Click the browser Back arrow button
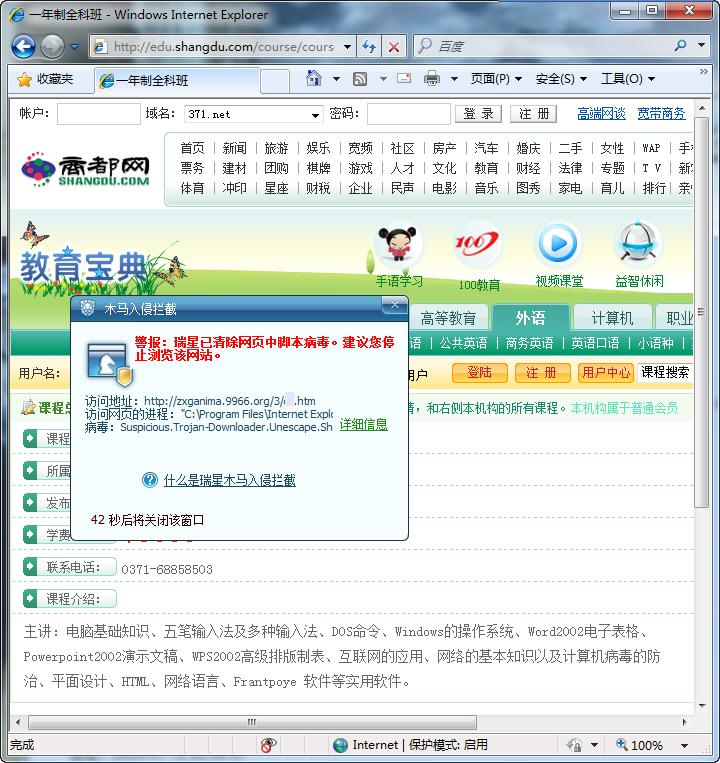The image size is (720, 763). point(24,46)
